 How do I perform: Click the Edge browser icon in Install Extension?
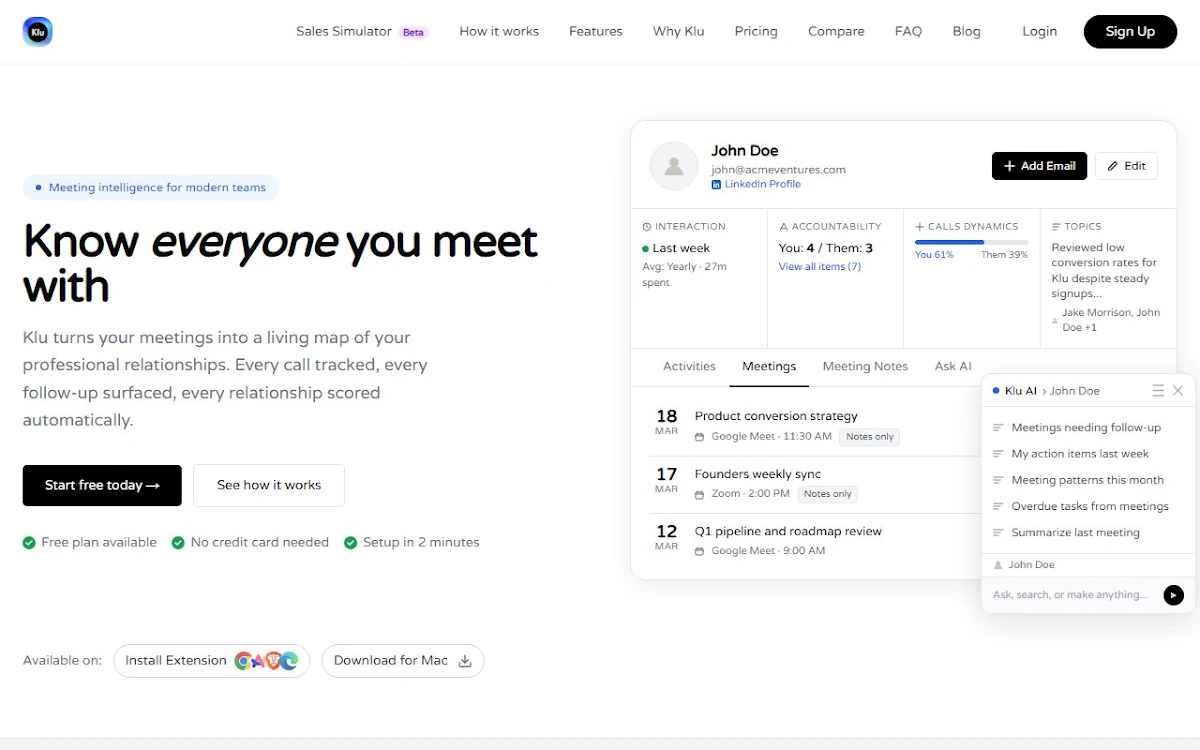pos(289,661)
